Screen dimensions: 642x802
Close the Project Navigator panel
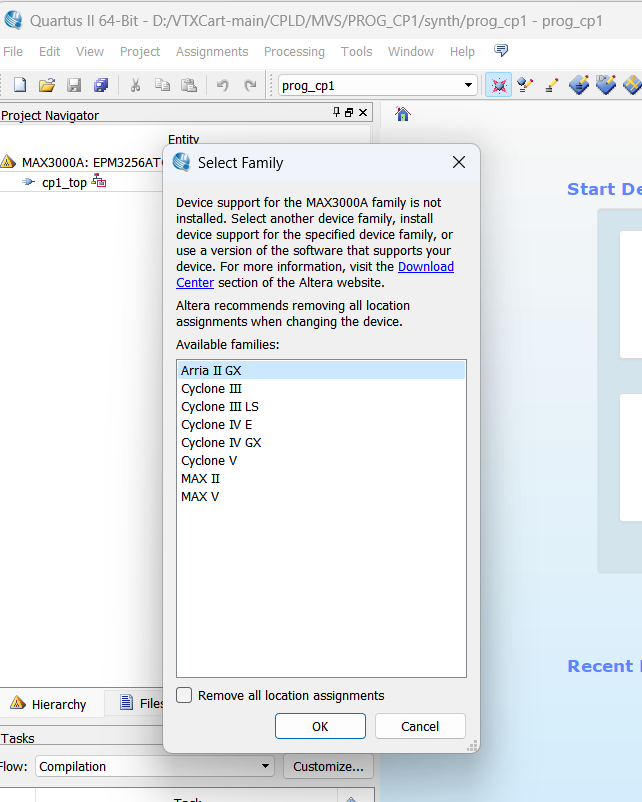(x=363, y=113)
